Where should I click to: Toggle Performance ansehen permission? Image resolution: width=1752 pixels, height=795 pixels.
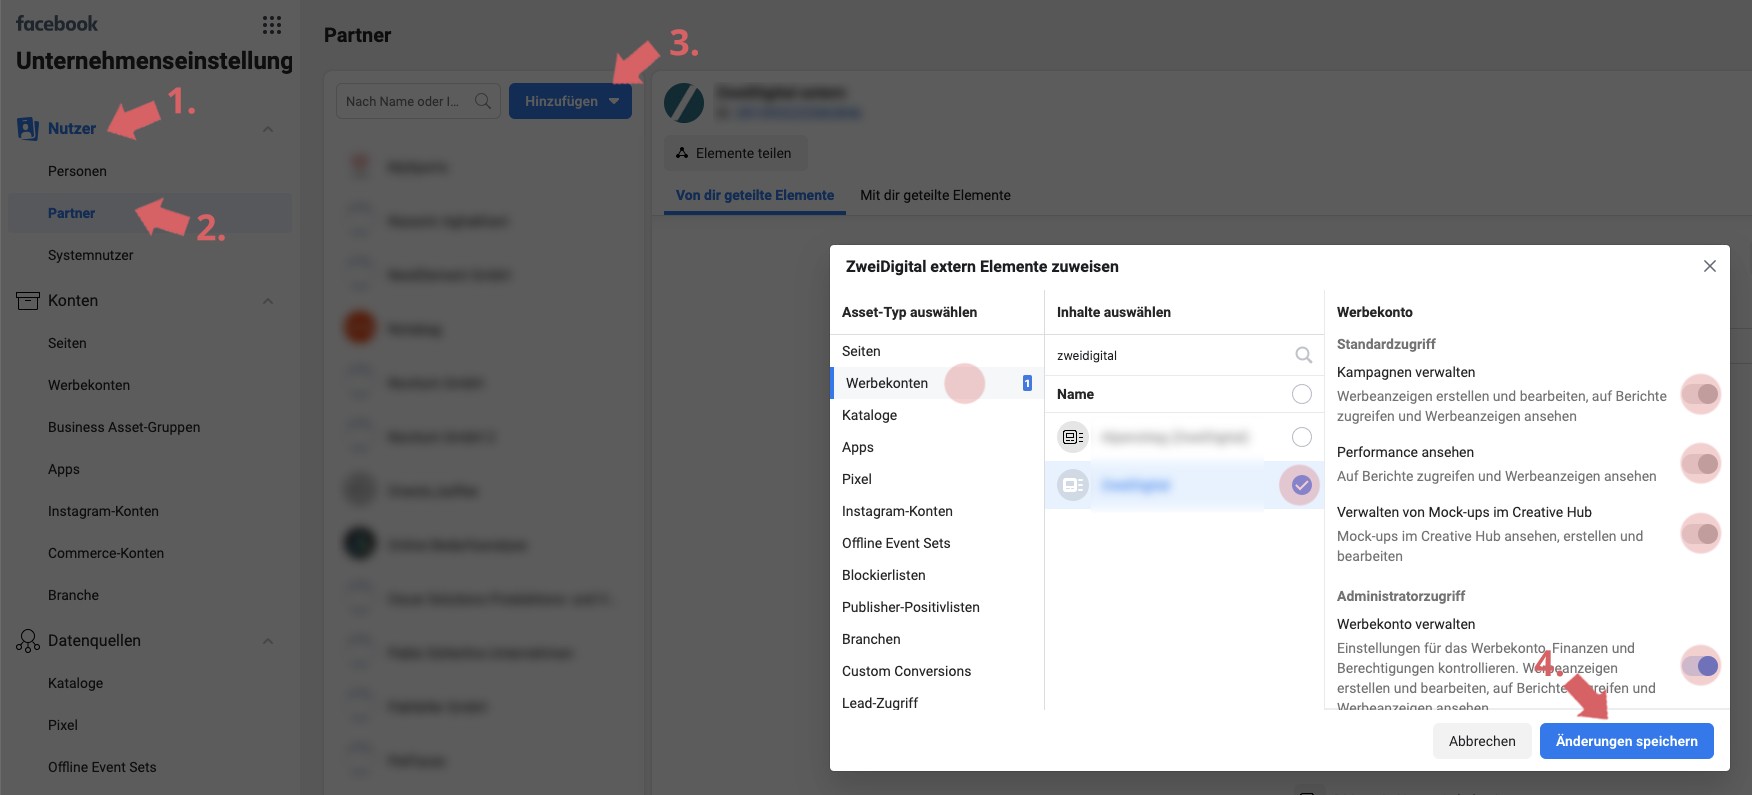pyautogui.click(x=1700, y=463)
